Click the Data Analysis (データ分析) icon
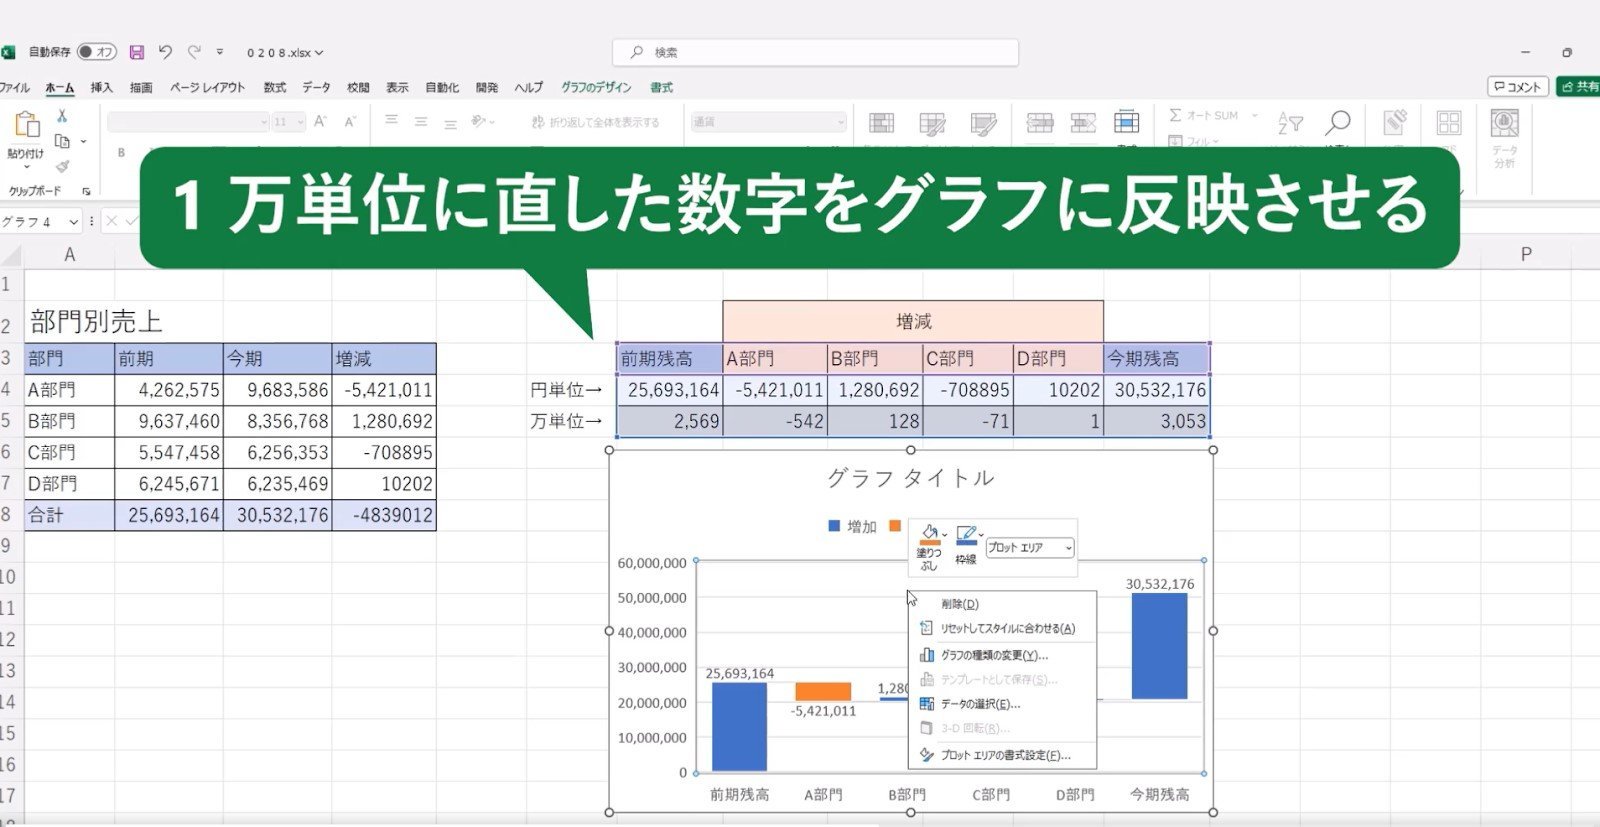The width and height of the screenshot is (1600, 827). coord(1505,123)
